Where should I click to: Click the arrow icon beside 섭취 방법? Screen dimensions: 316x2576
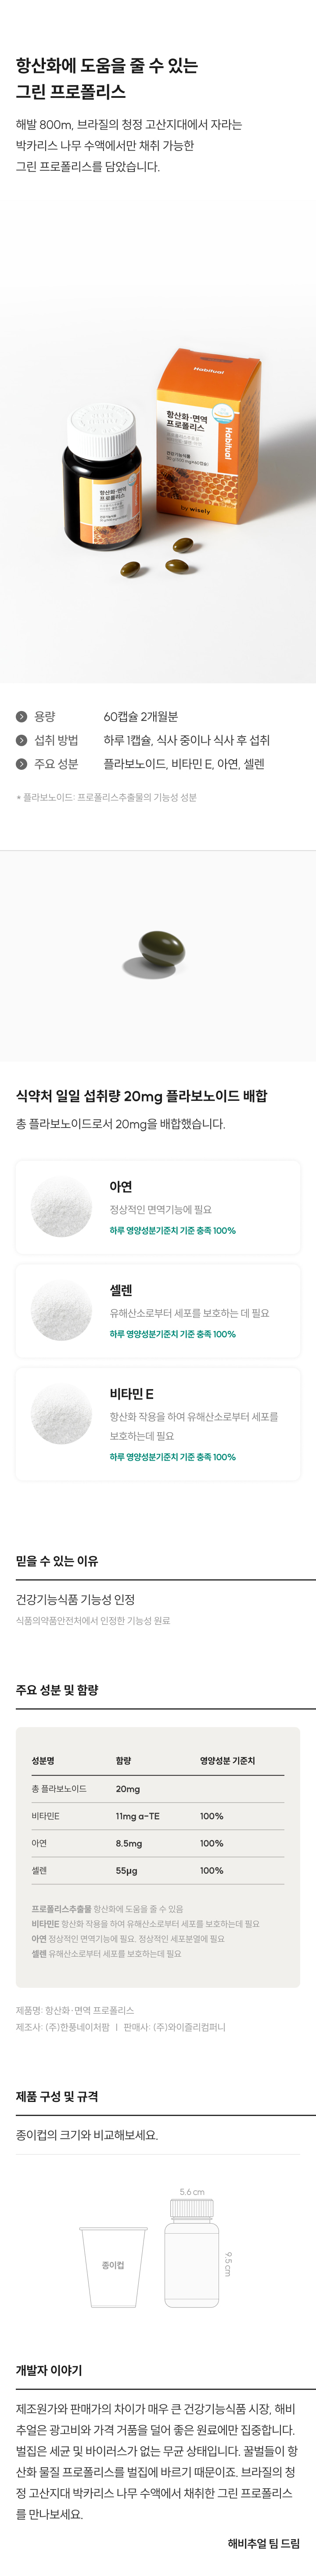click(21, 740)
